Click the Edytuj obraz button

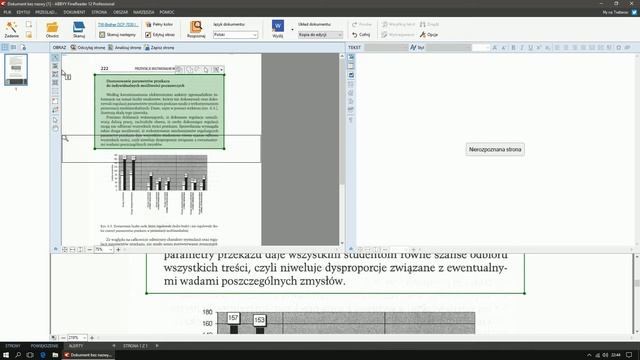tap(160, 35)
